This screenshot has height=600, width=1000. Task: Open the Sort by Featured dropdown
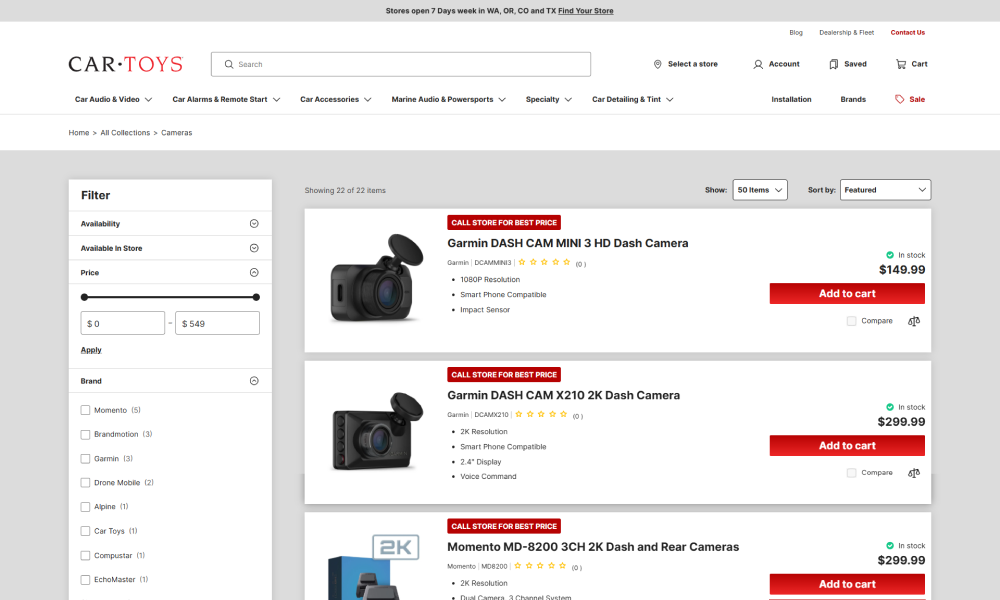coord(884,190)
